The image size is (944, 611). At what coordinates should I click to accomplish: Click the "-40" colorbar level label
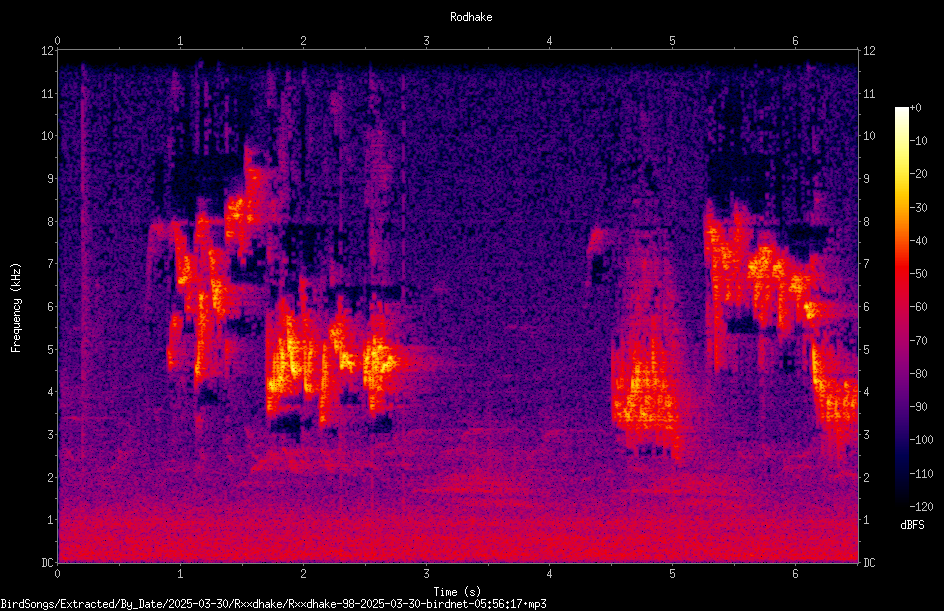point(919,241)
